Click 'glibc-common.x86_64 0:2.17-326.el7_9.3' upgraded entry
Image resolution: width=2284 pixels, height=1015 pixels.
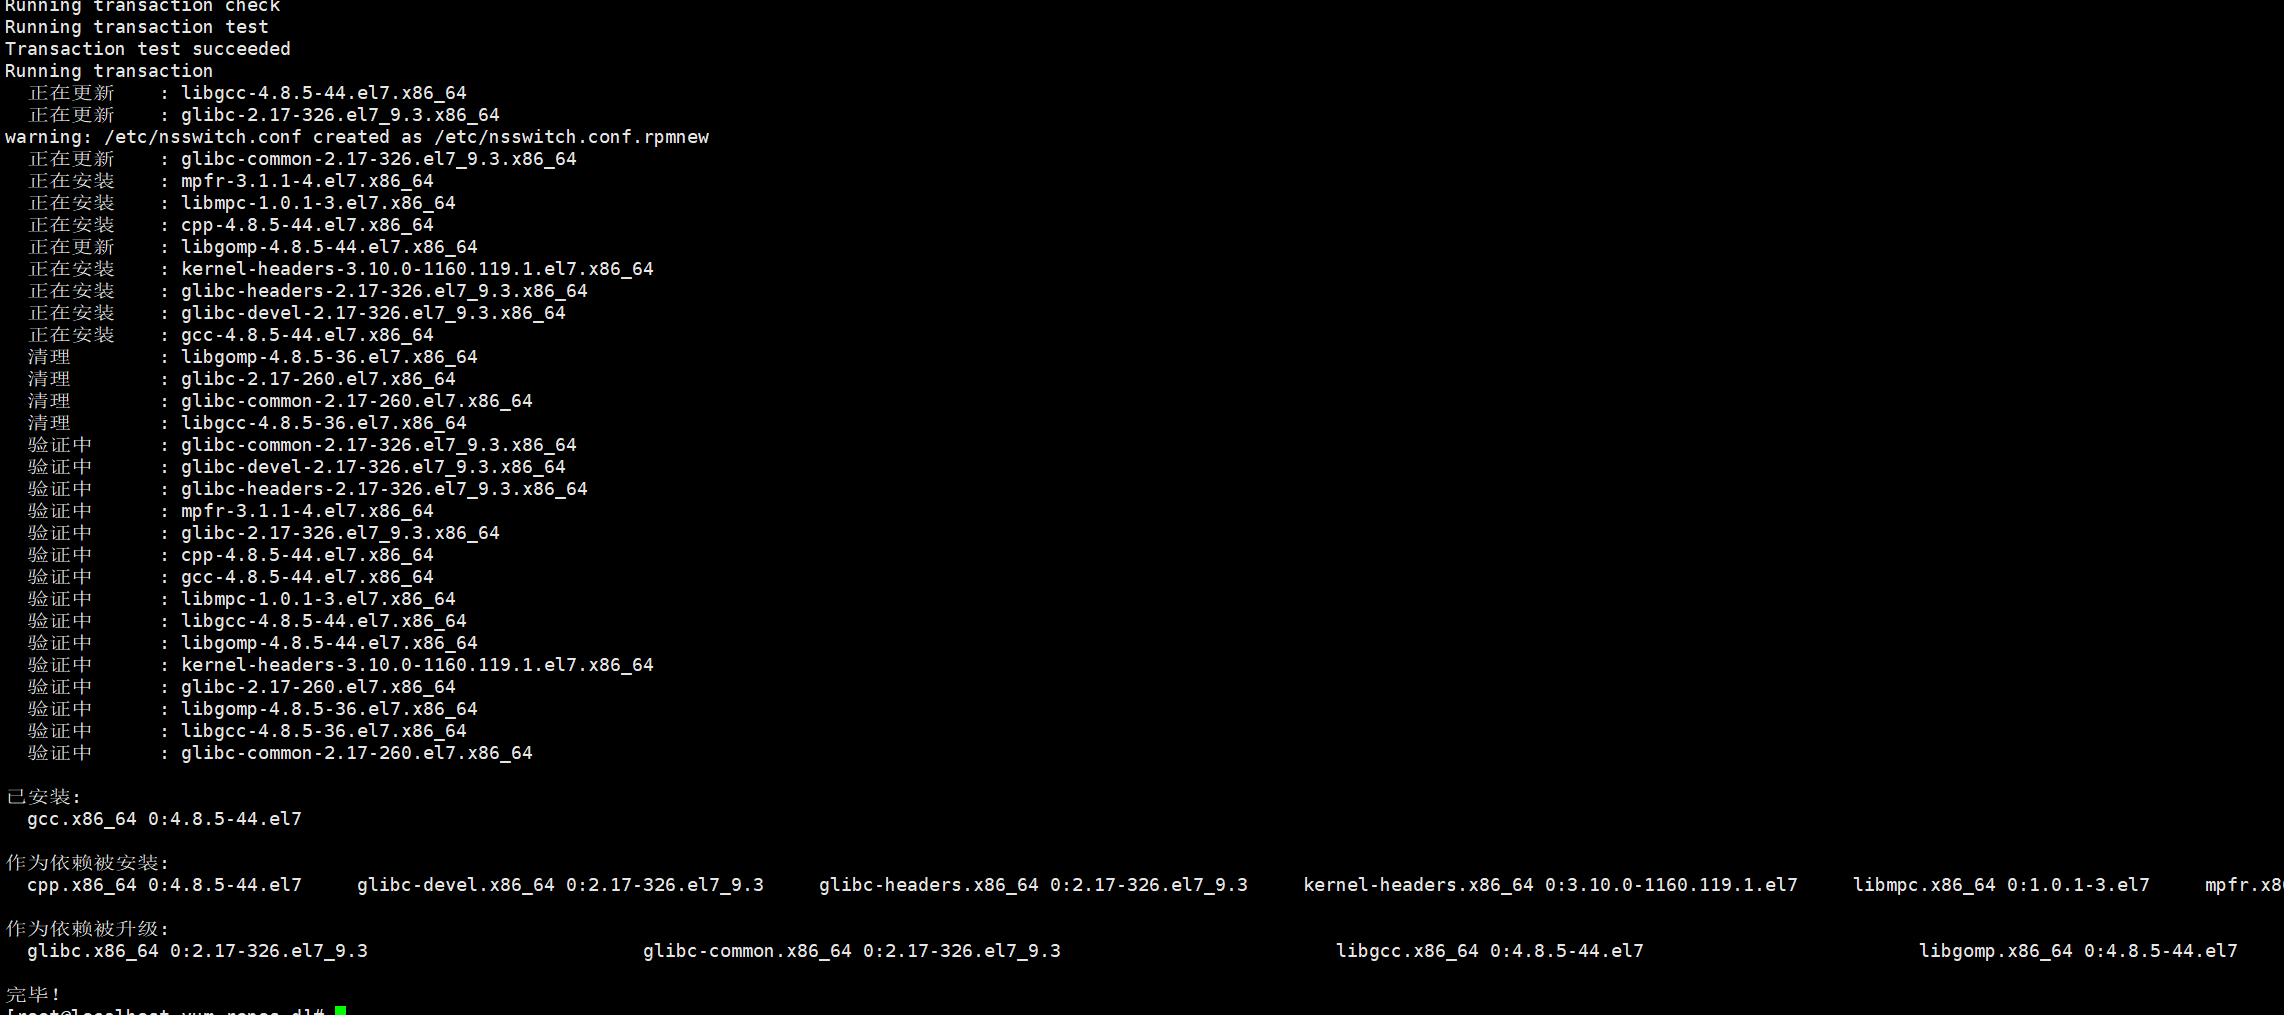click(x=852, y=951)
